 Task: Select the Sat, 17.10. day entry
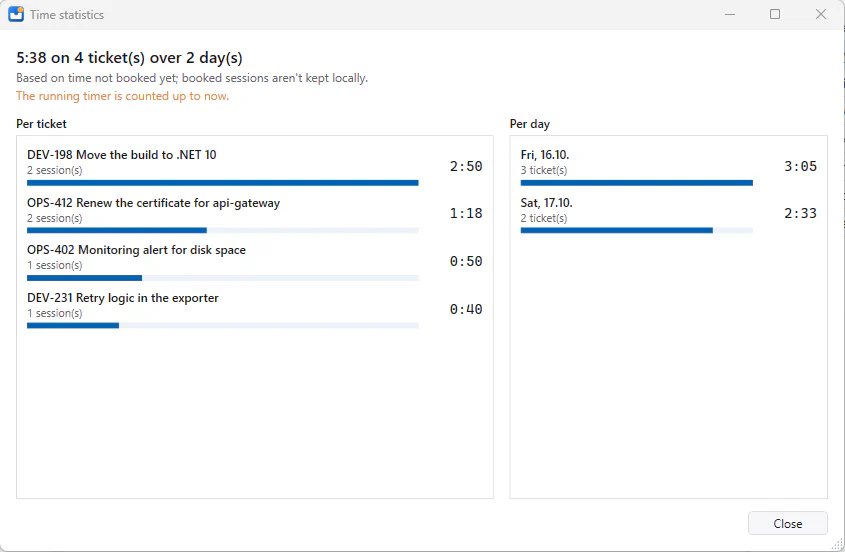(668, 213)
